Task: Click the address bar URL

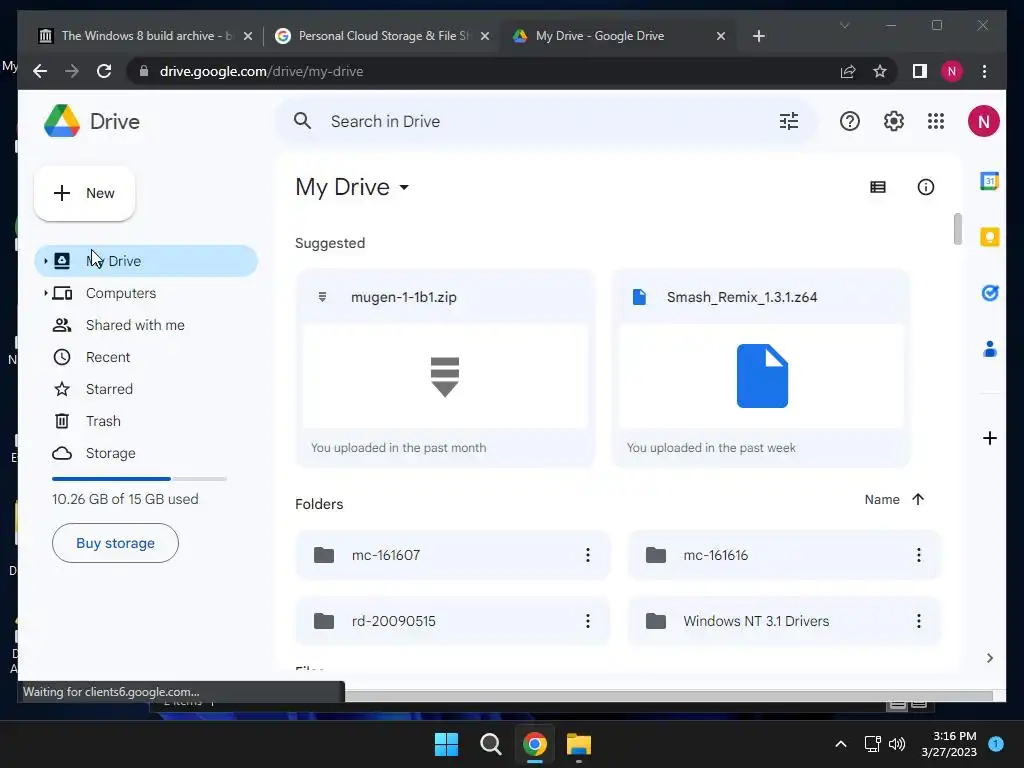Action: point(261,71)
